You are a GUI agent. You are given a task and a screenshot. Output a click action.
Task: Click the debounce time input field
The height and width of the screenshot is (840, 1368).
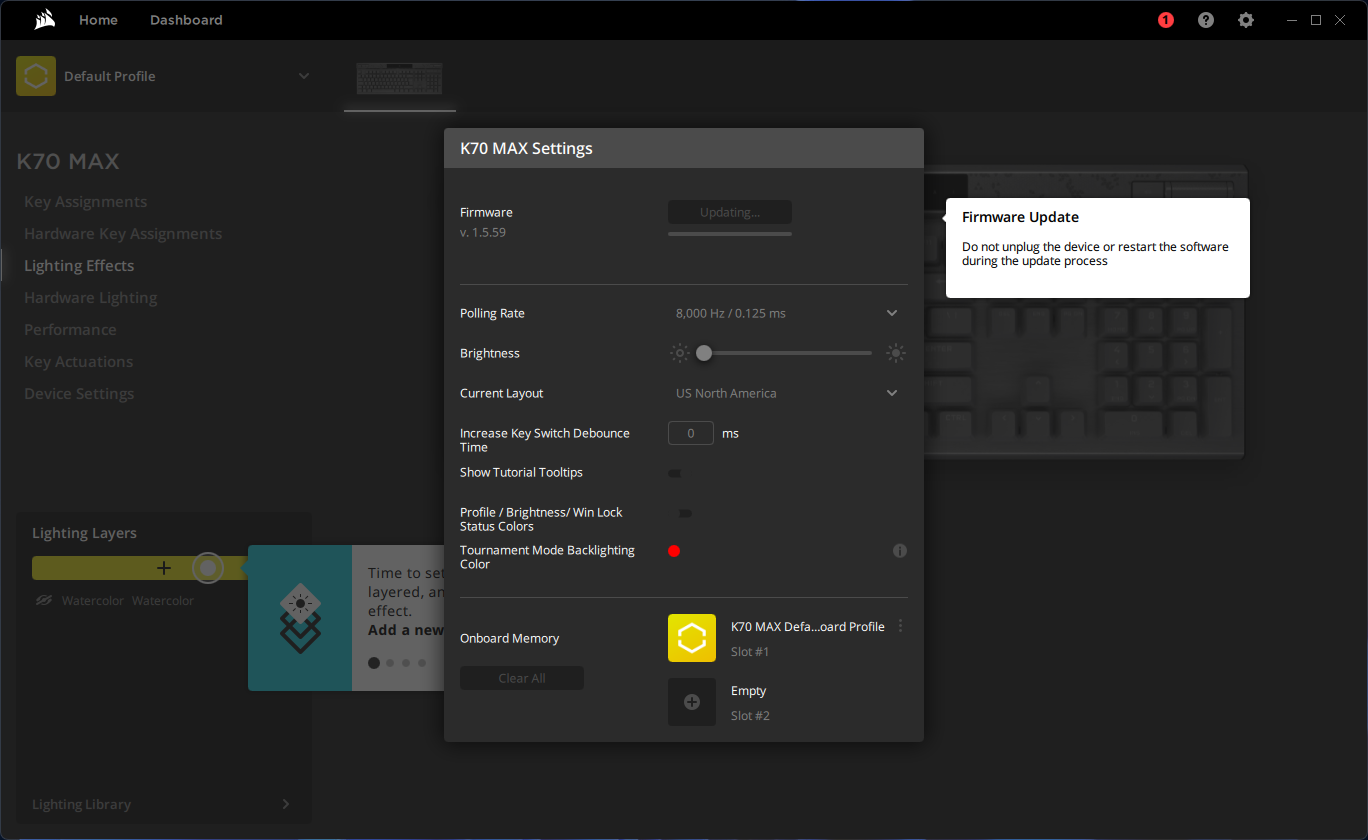click(691, 433)
